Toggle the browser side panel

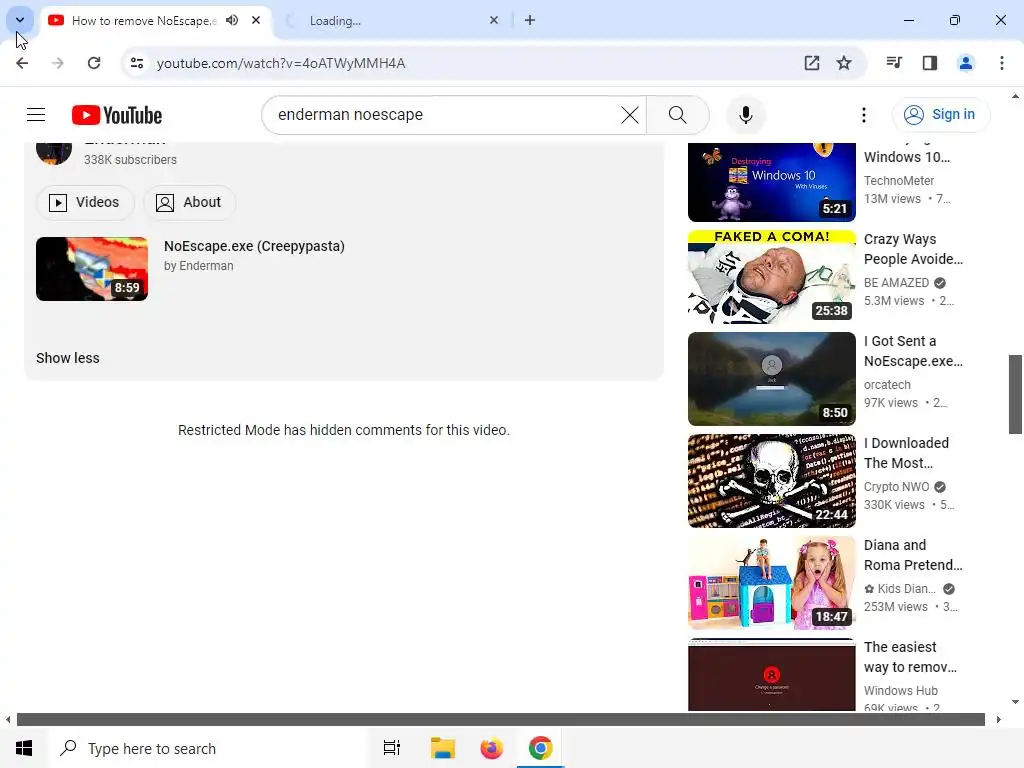tap(929, 63)
